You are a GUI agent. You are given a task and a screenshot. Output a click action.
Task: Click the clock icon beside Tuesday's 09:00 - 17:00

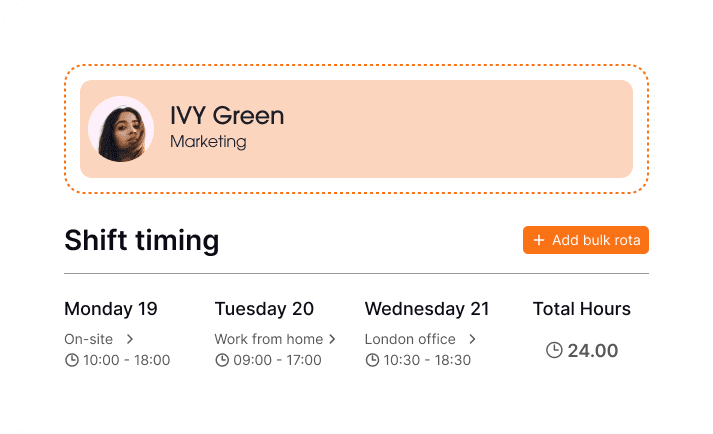point(221,360)
